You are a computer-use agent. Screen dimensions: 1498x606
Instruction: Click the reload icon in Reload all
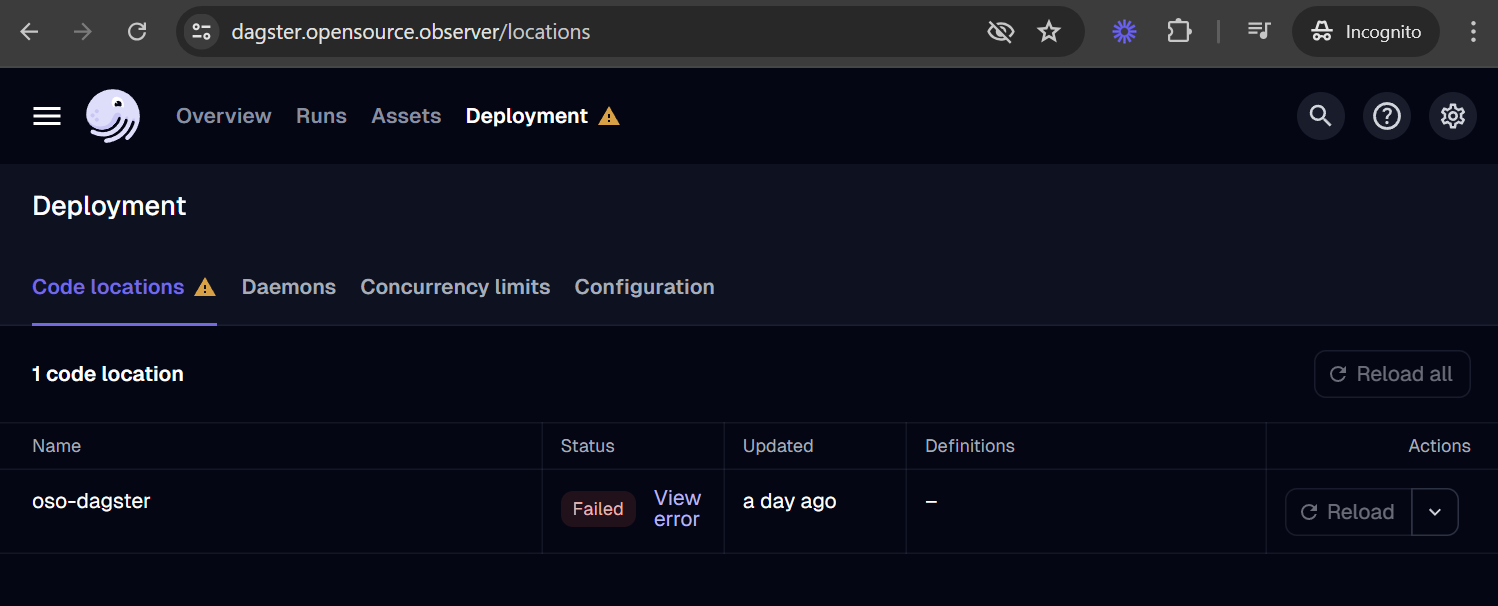tap(1340, 374)
